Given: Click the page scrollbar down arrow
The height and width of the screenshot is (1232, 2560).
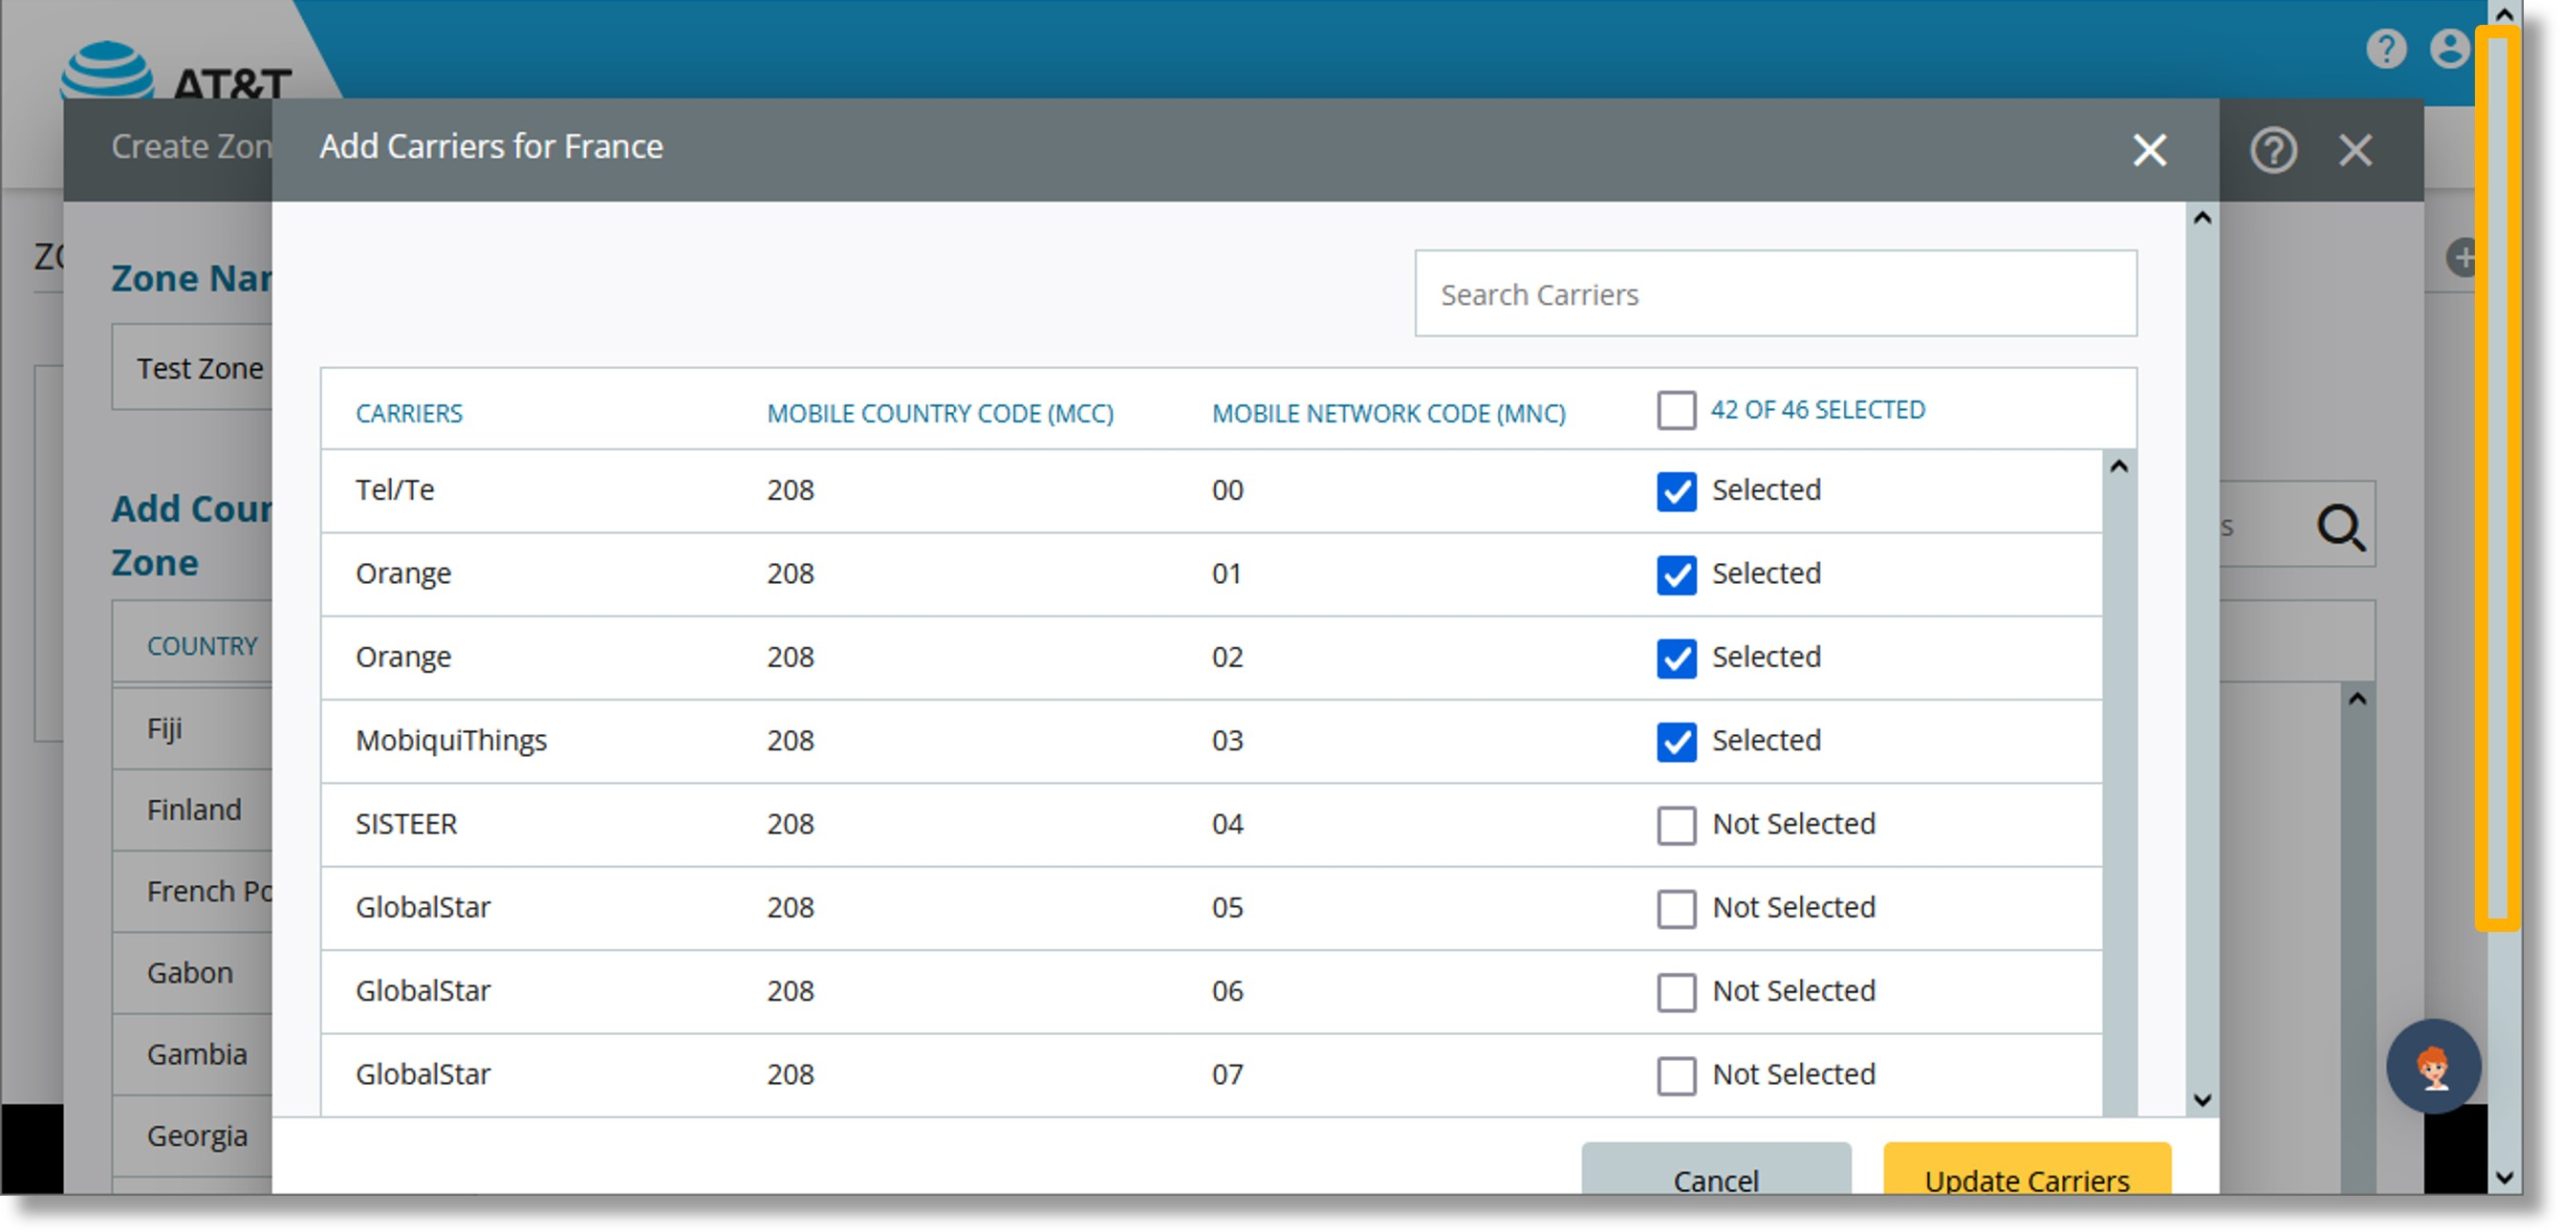Looking at the screenshot, I should (2503, 1178).
